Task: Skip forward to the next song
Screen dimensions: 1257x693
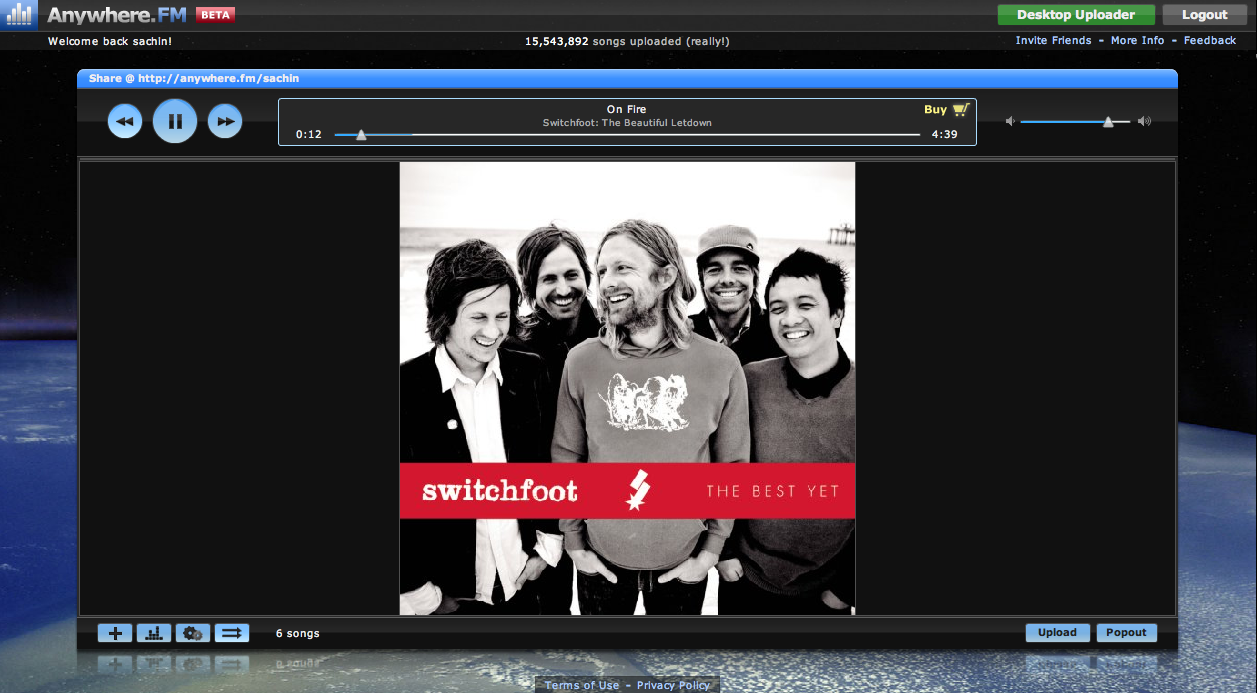Action: point(225,121)
